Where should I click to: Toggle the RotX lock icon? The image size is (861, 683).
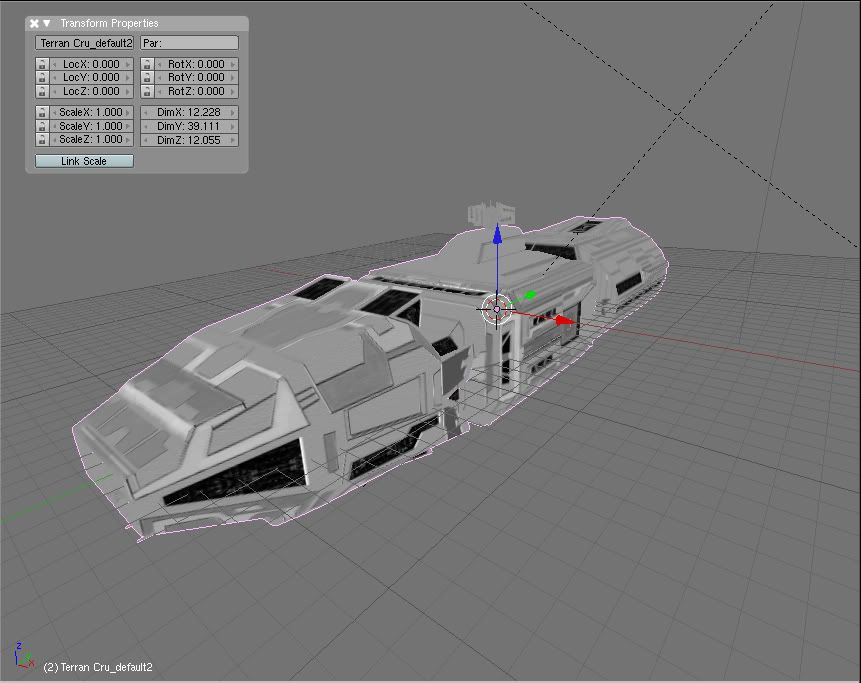coord(147,64)
